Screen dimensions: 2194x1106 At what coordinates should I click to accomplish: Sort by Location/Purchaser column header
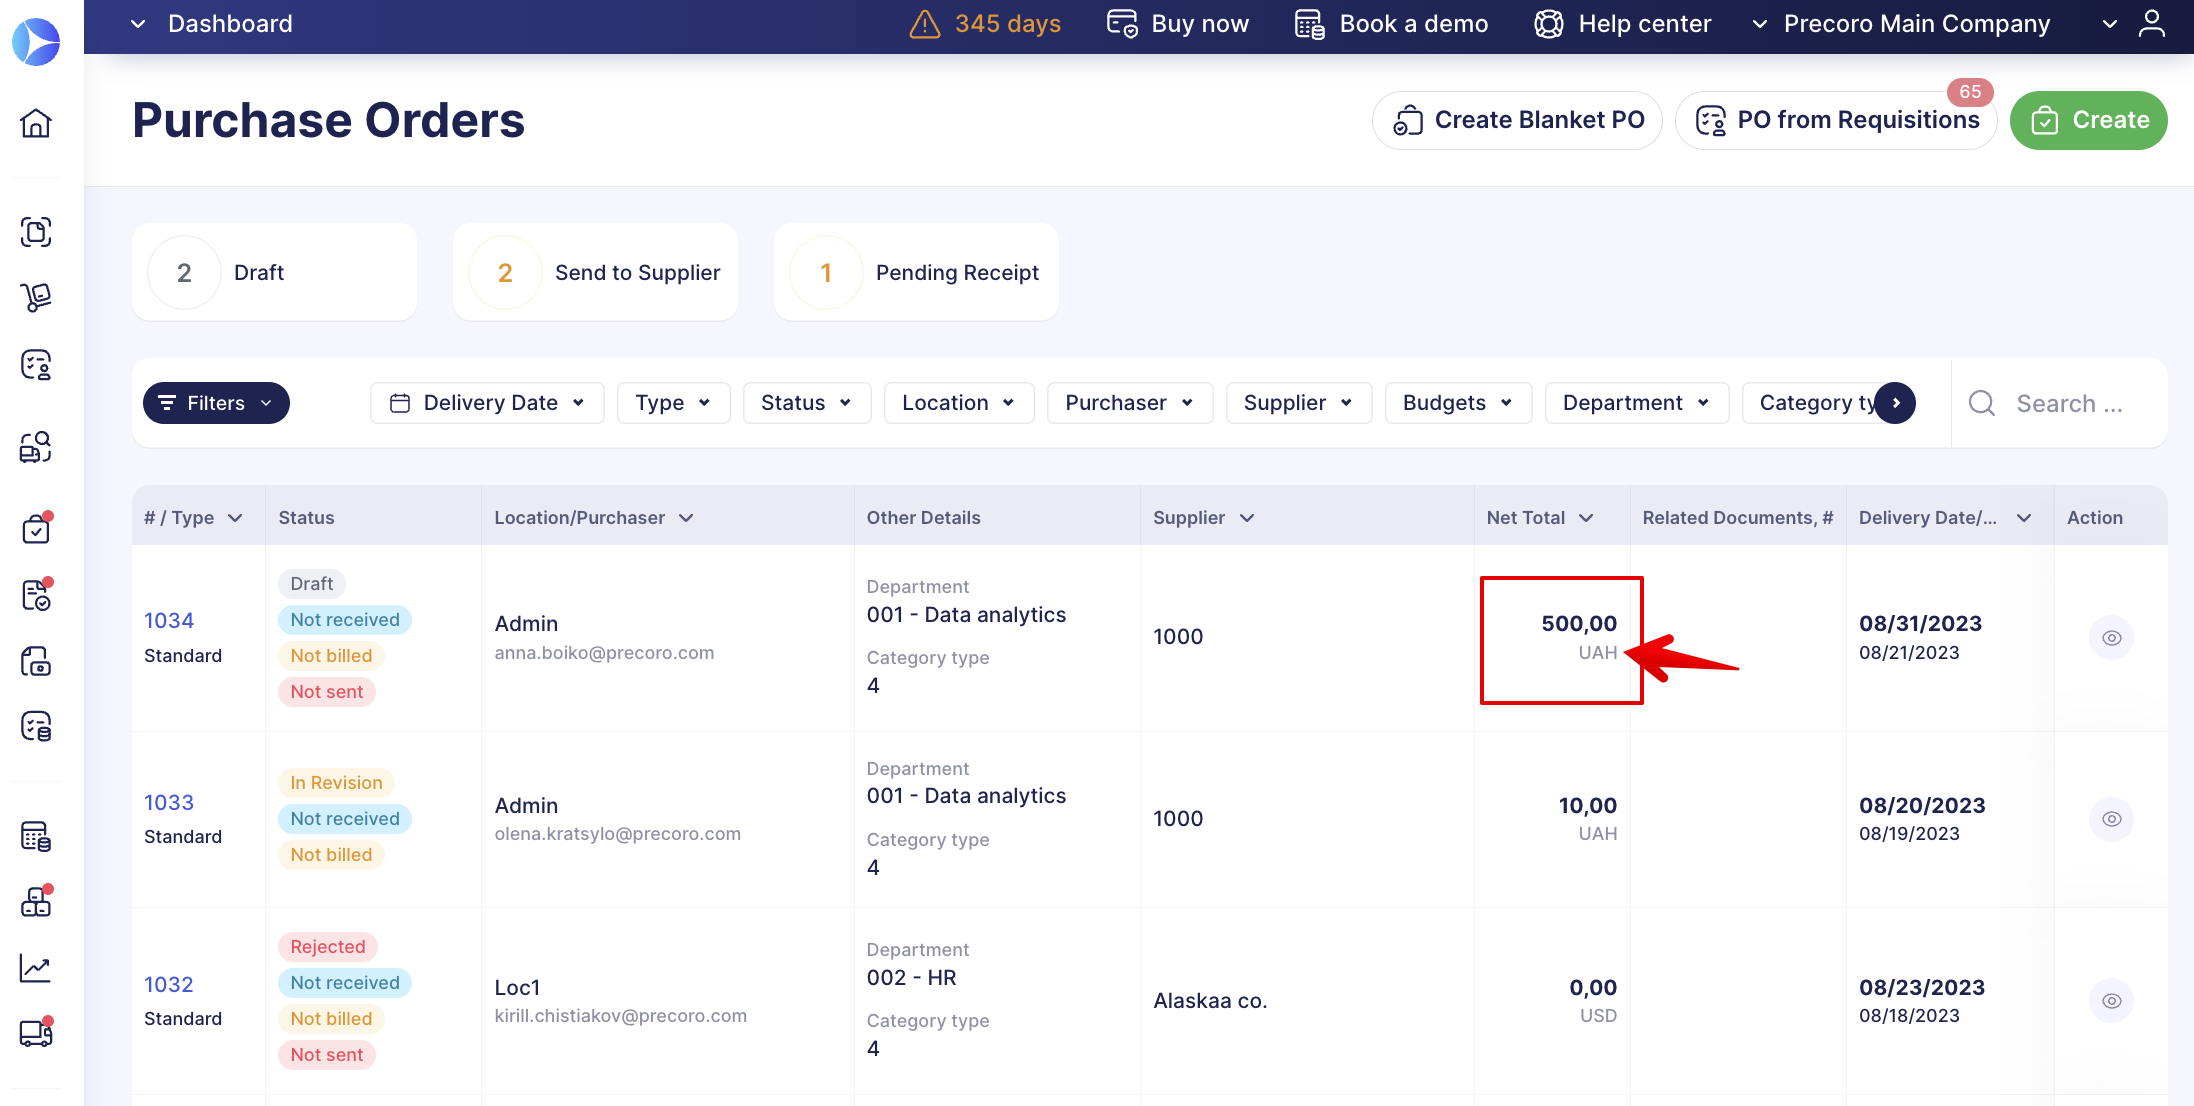594,518
